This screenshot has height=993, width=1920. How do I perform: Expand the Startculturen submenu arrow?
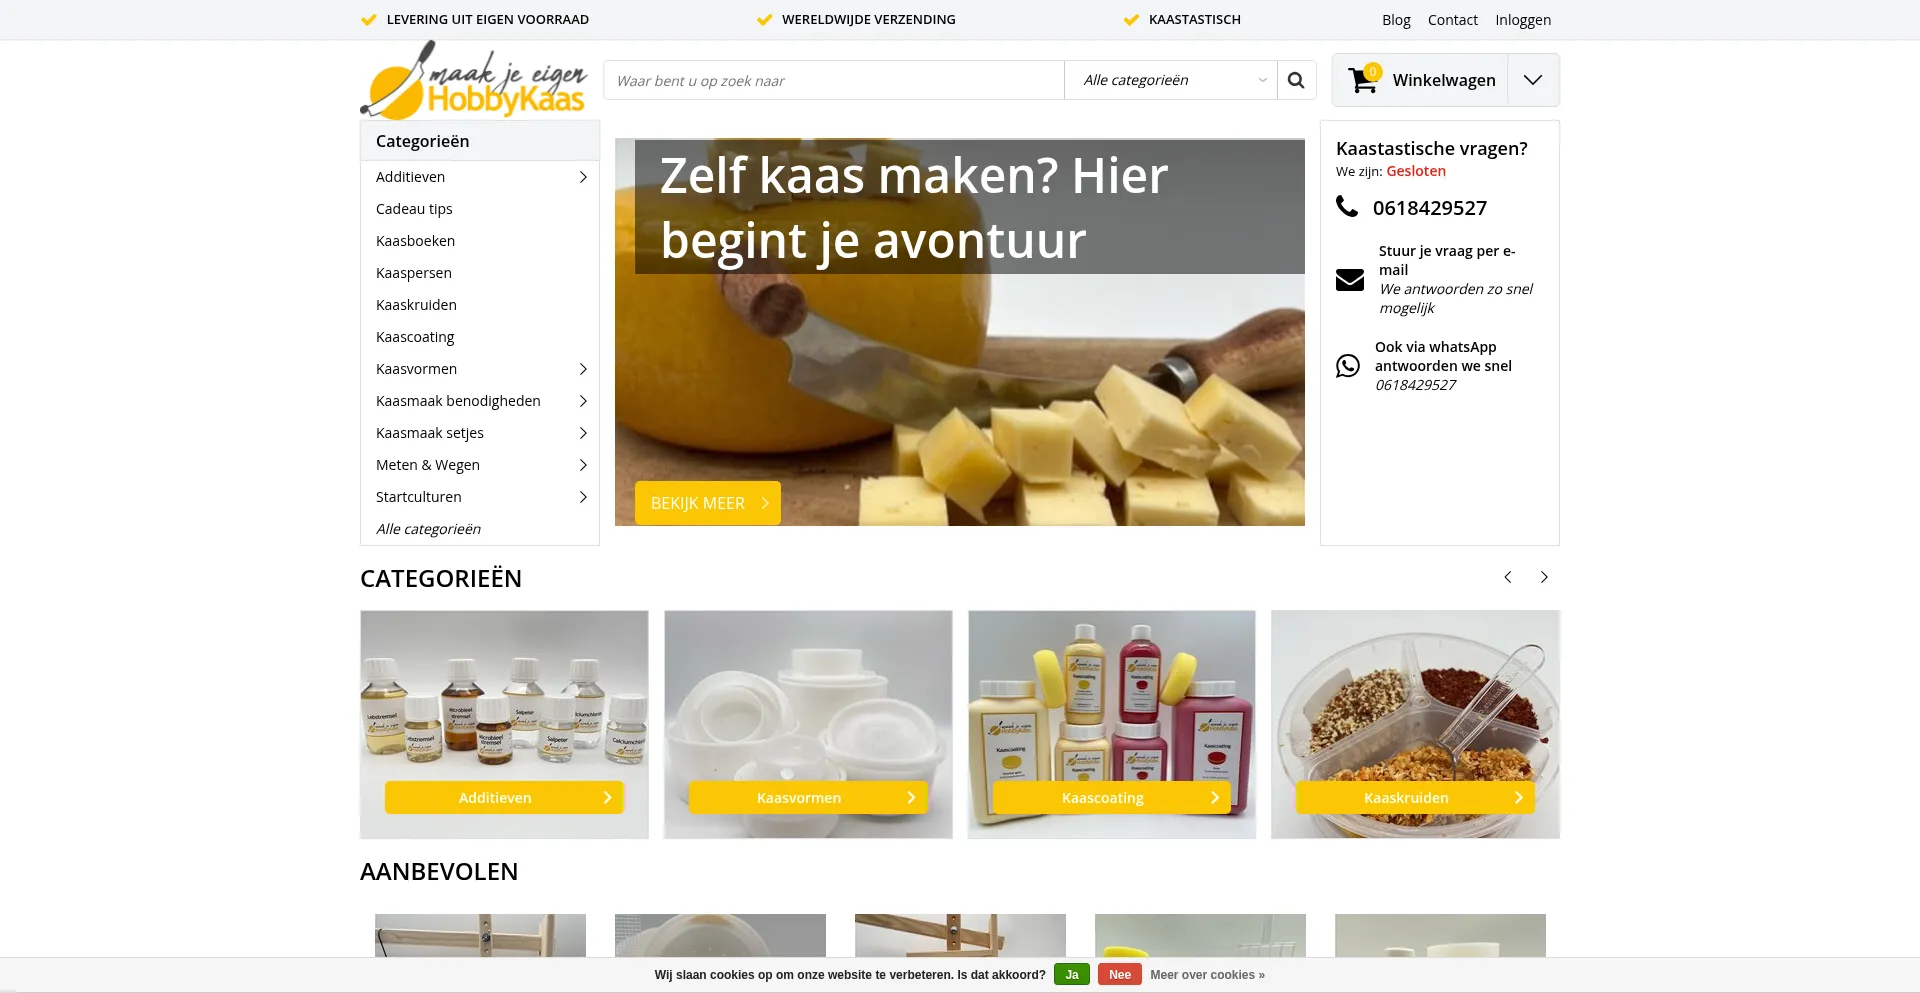583,497
